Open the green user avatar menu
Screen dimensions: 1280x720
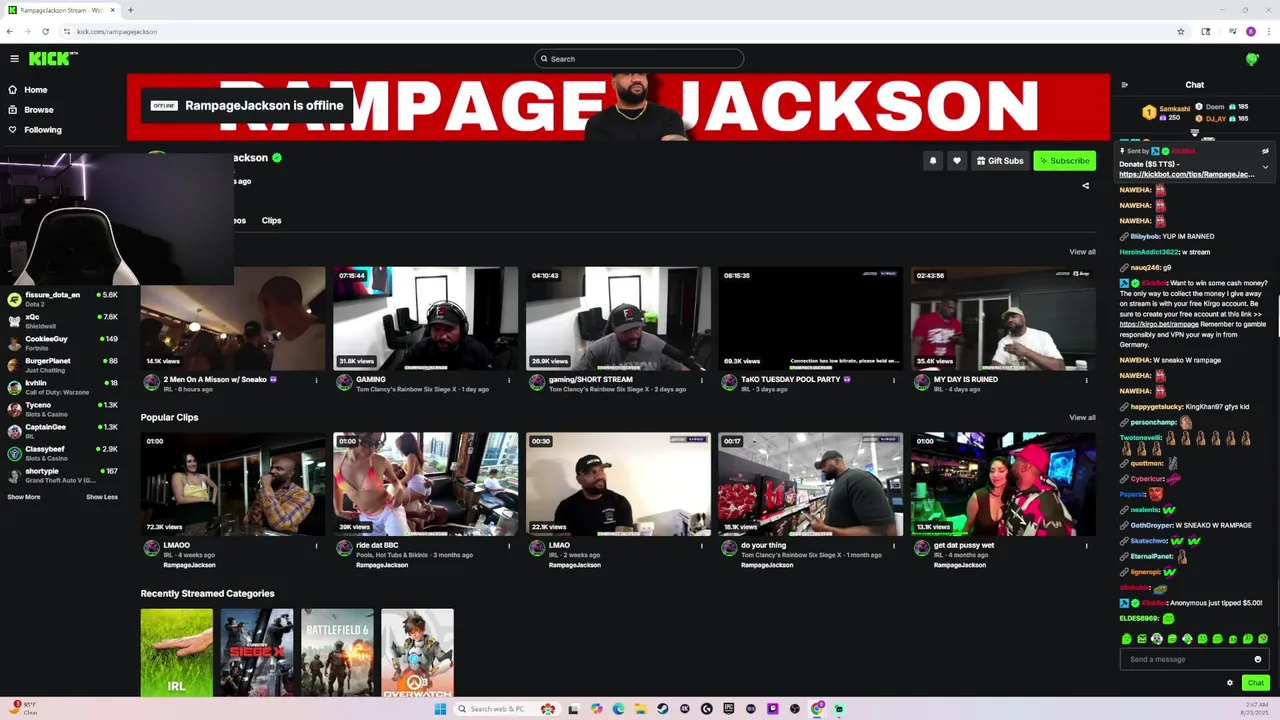point(1251,59)
